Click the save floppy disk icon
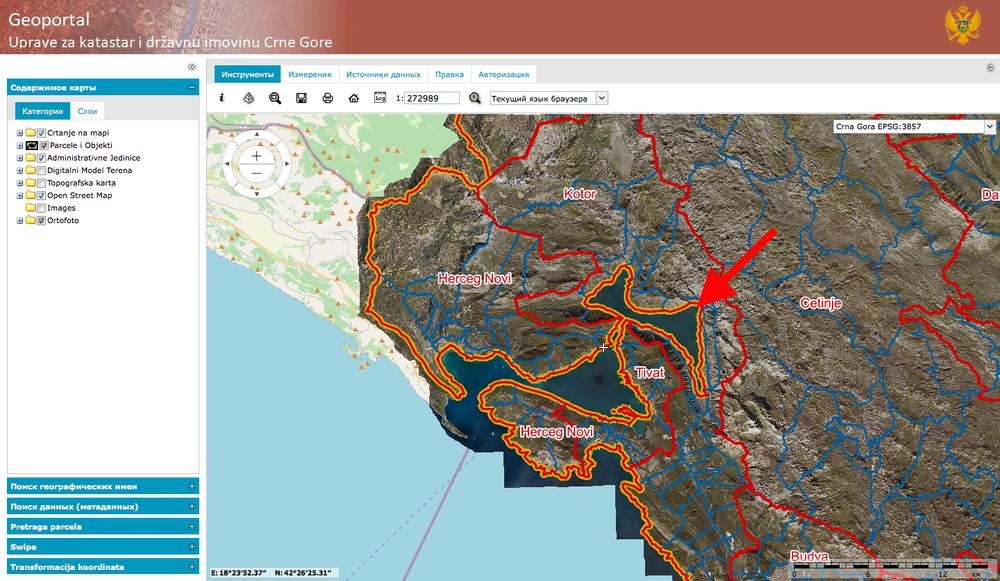Screen dimensions: 1000x581 click(x=301, y=98)
